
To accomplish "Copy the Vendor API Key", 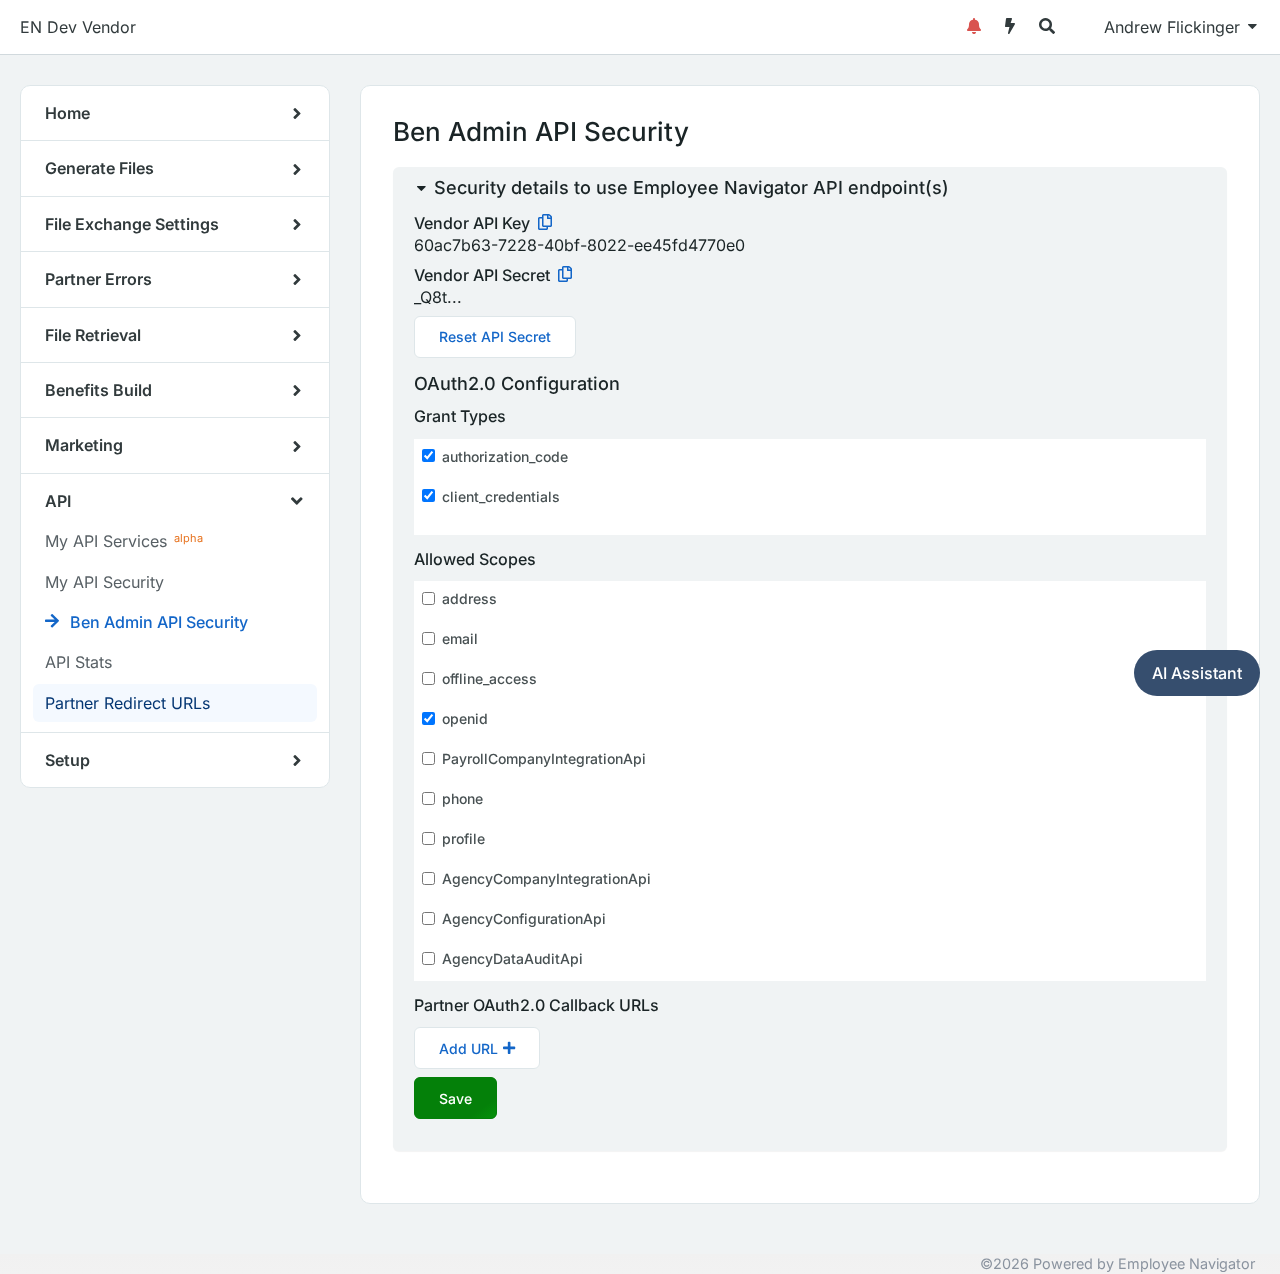I will 545,222.
